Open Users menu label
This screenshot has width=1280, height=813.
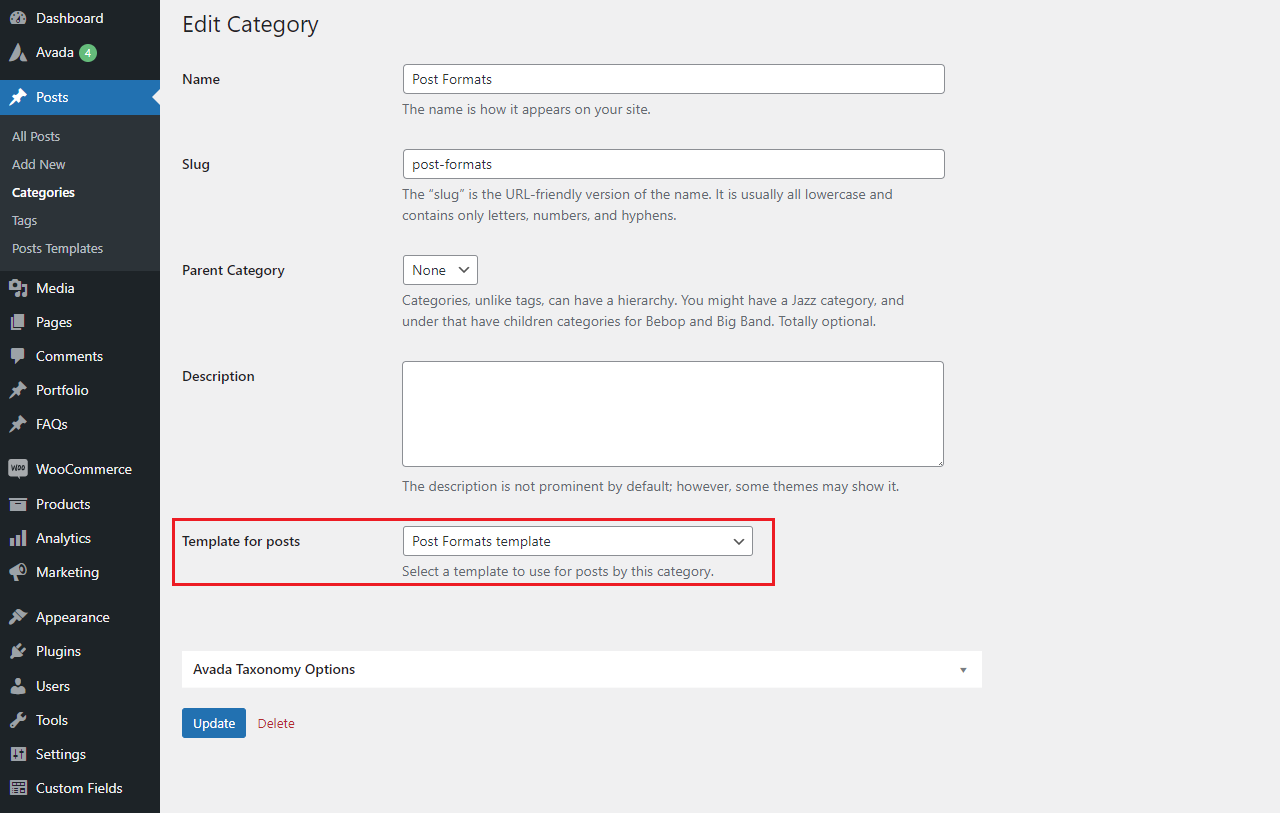coord(53,686)
